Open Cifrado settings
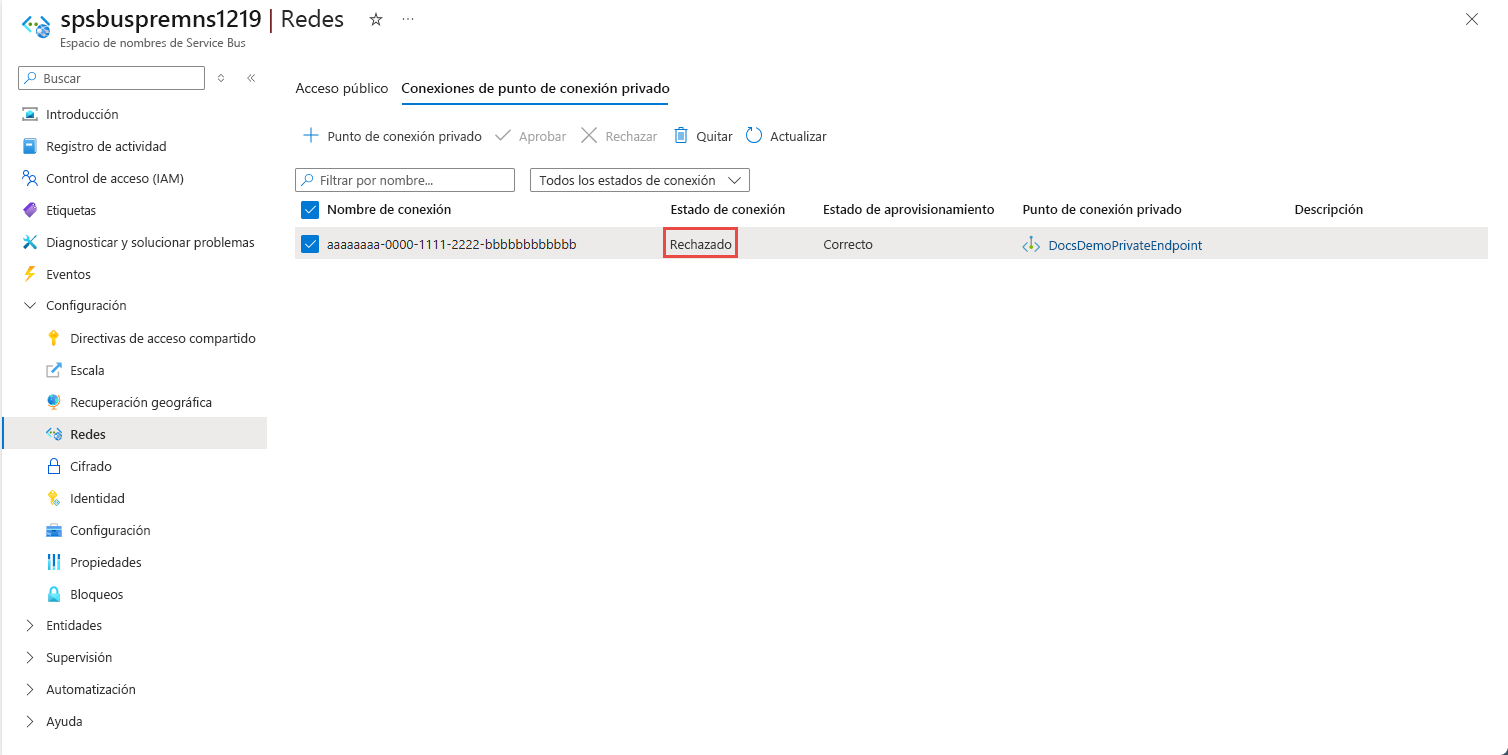1508x755 pixels. click(91, 466)
